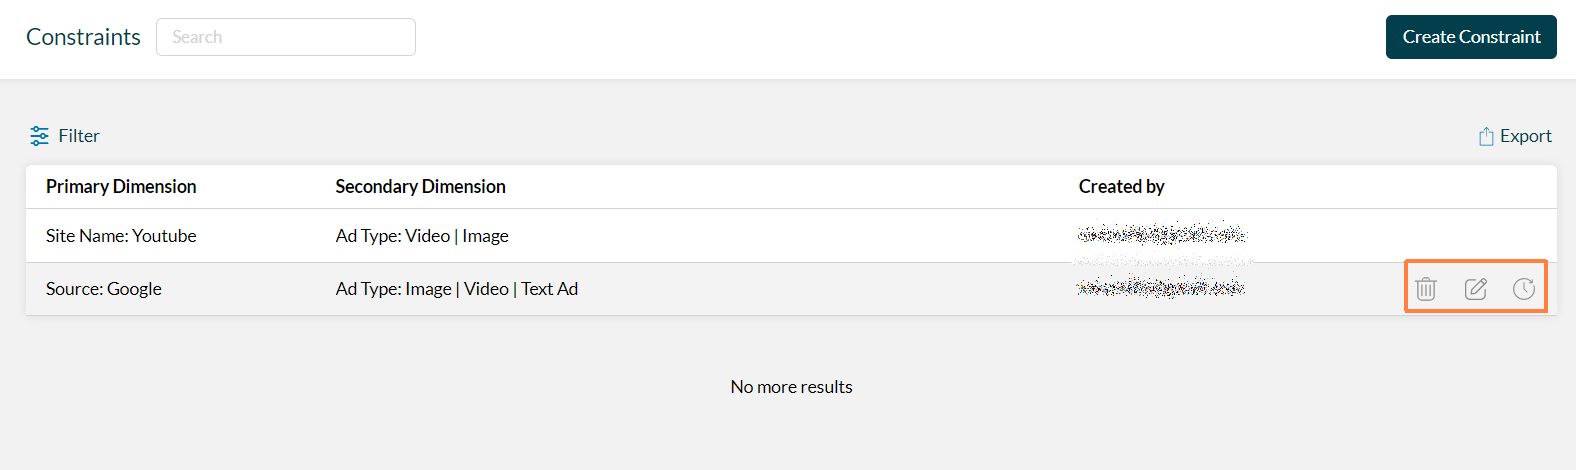Screen dimensions: 1576x470
Task: Click the Secondary Dimension column header
Action: (x=420, y=187)
